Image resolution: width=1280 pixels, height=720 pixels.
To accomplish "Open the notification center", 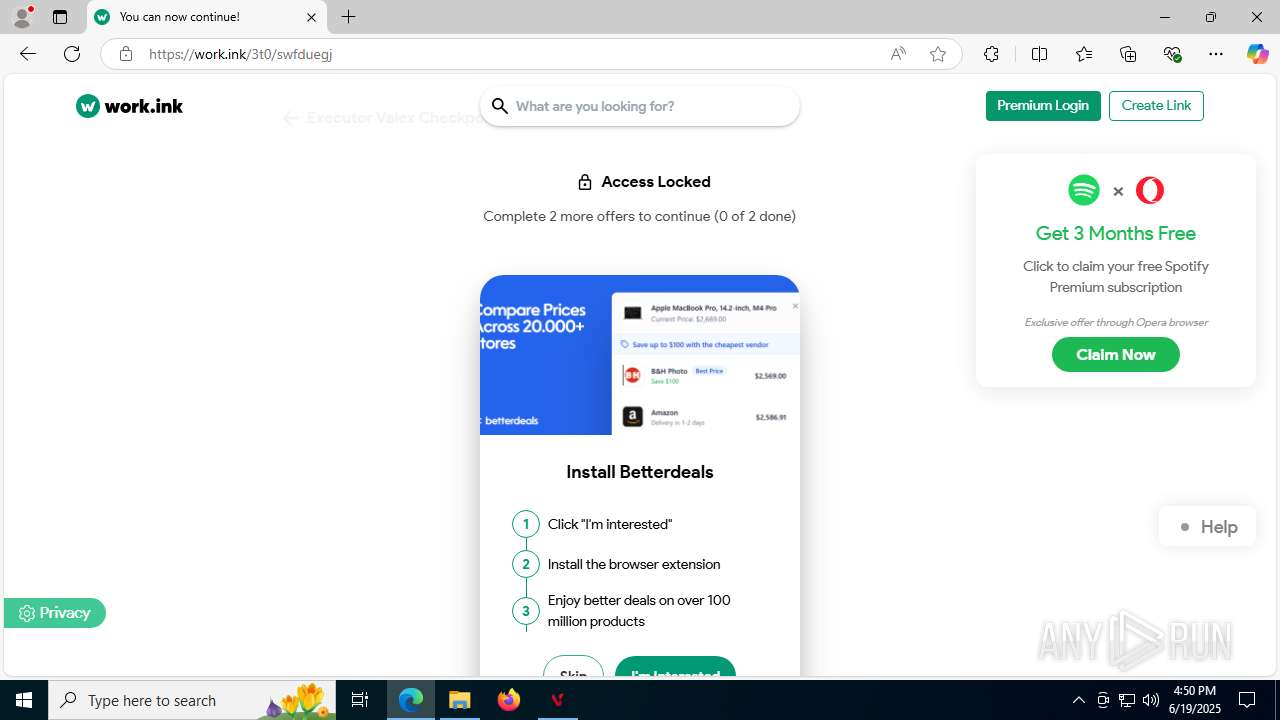I will 1247,700.
